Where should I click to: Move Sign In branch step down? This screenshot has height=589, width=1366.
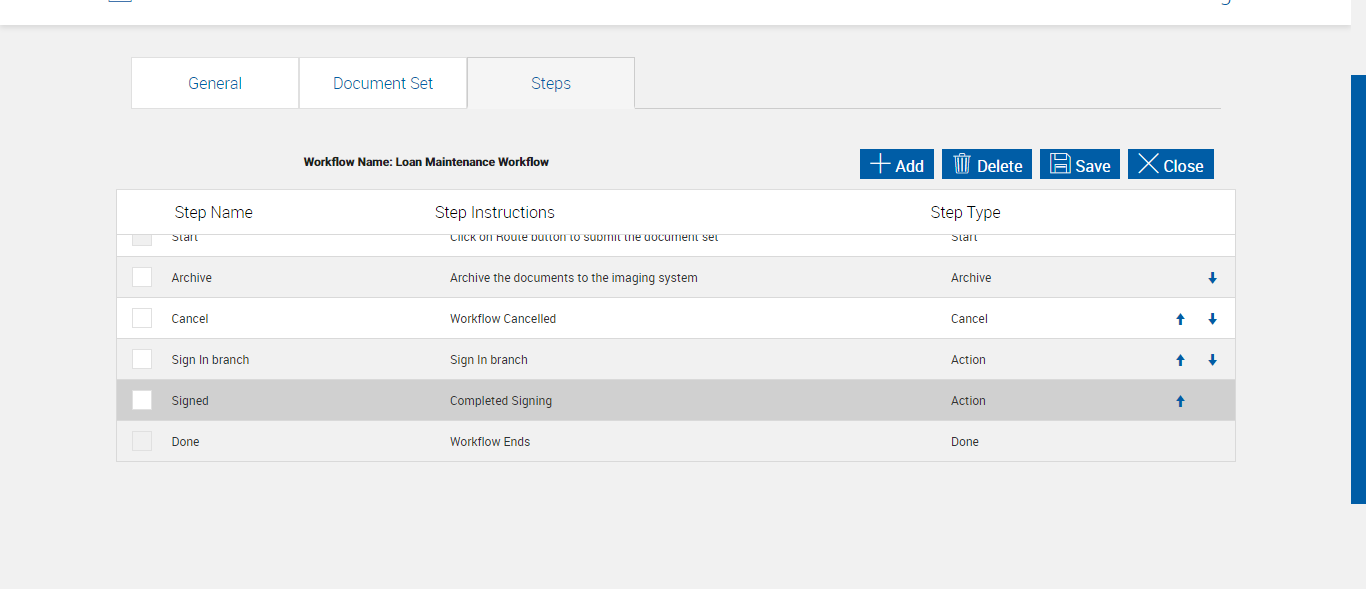tap(1212, 360)
